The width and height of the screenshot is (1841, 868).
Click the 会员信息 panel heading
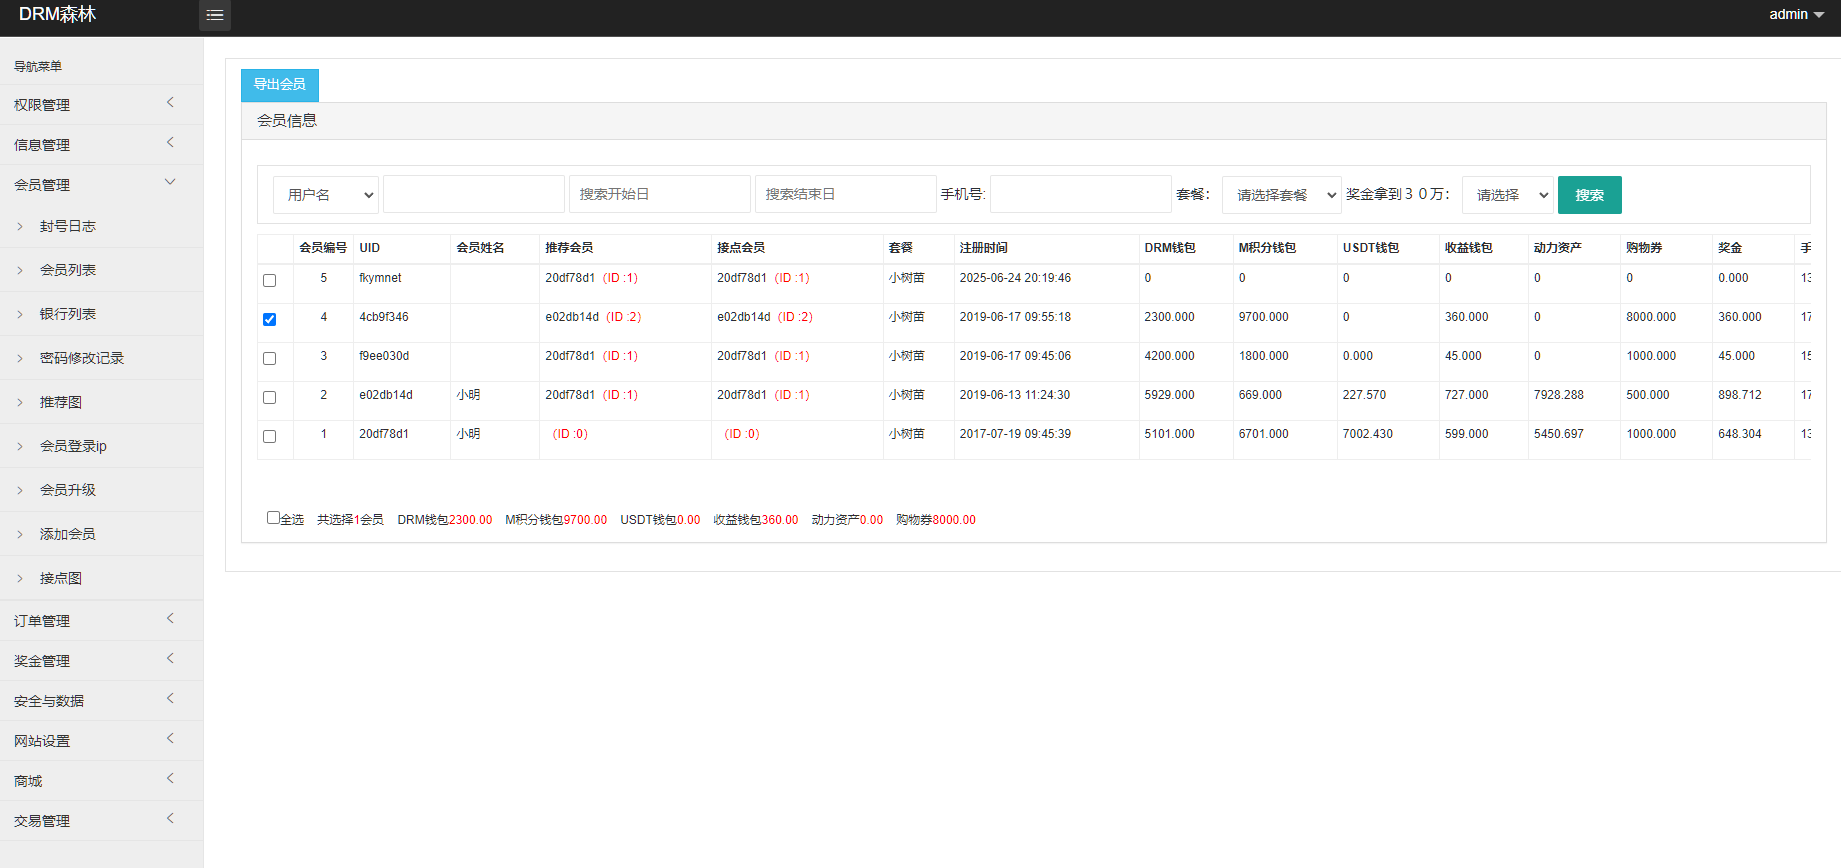287,121
